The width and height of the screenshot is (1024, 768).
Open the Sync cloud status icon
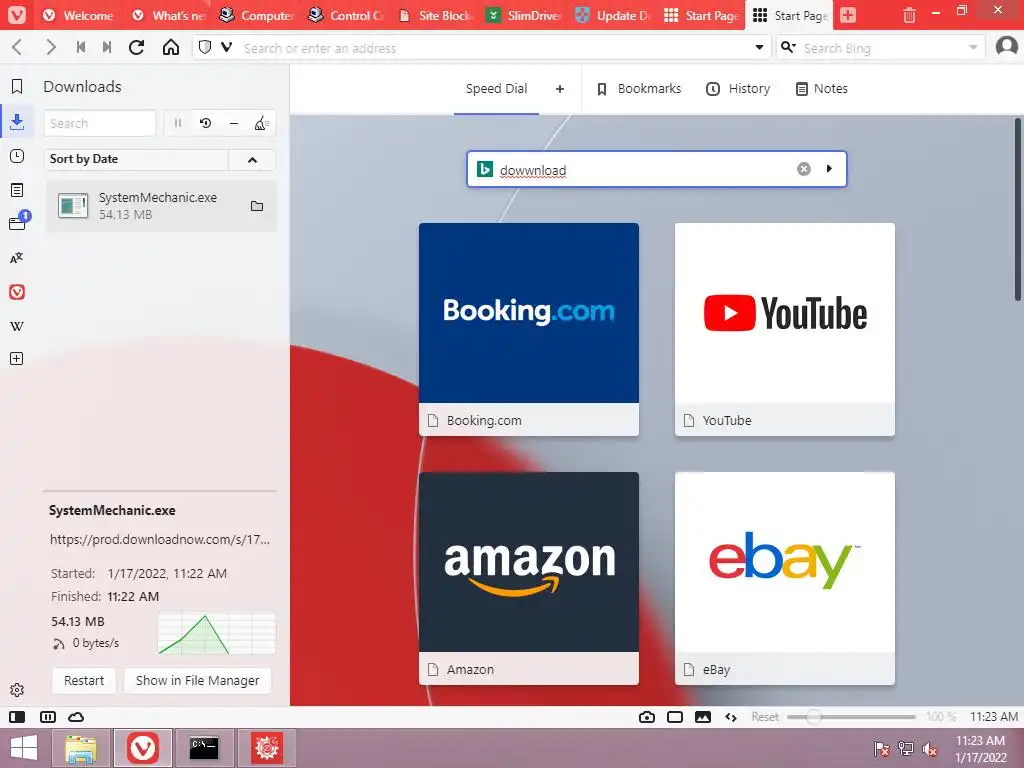click(x=76, y=717)
